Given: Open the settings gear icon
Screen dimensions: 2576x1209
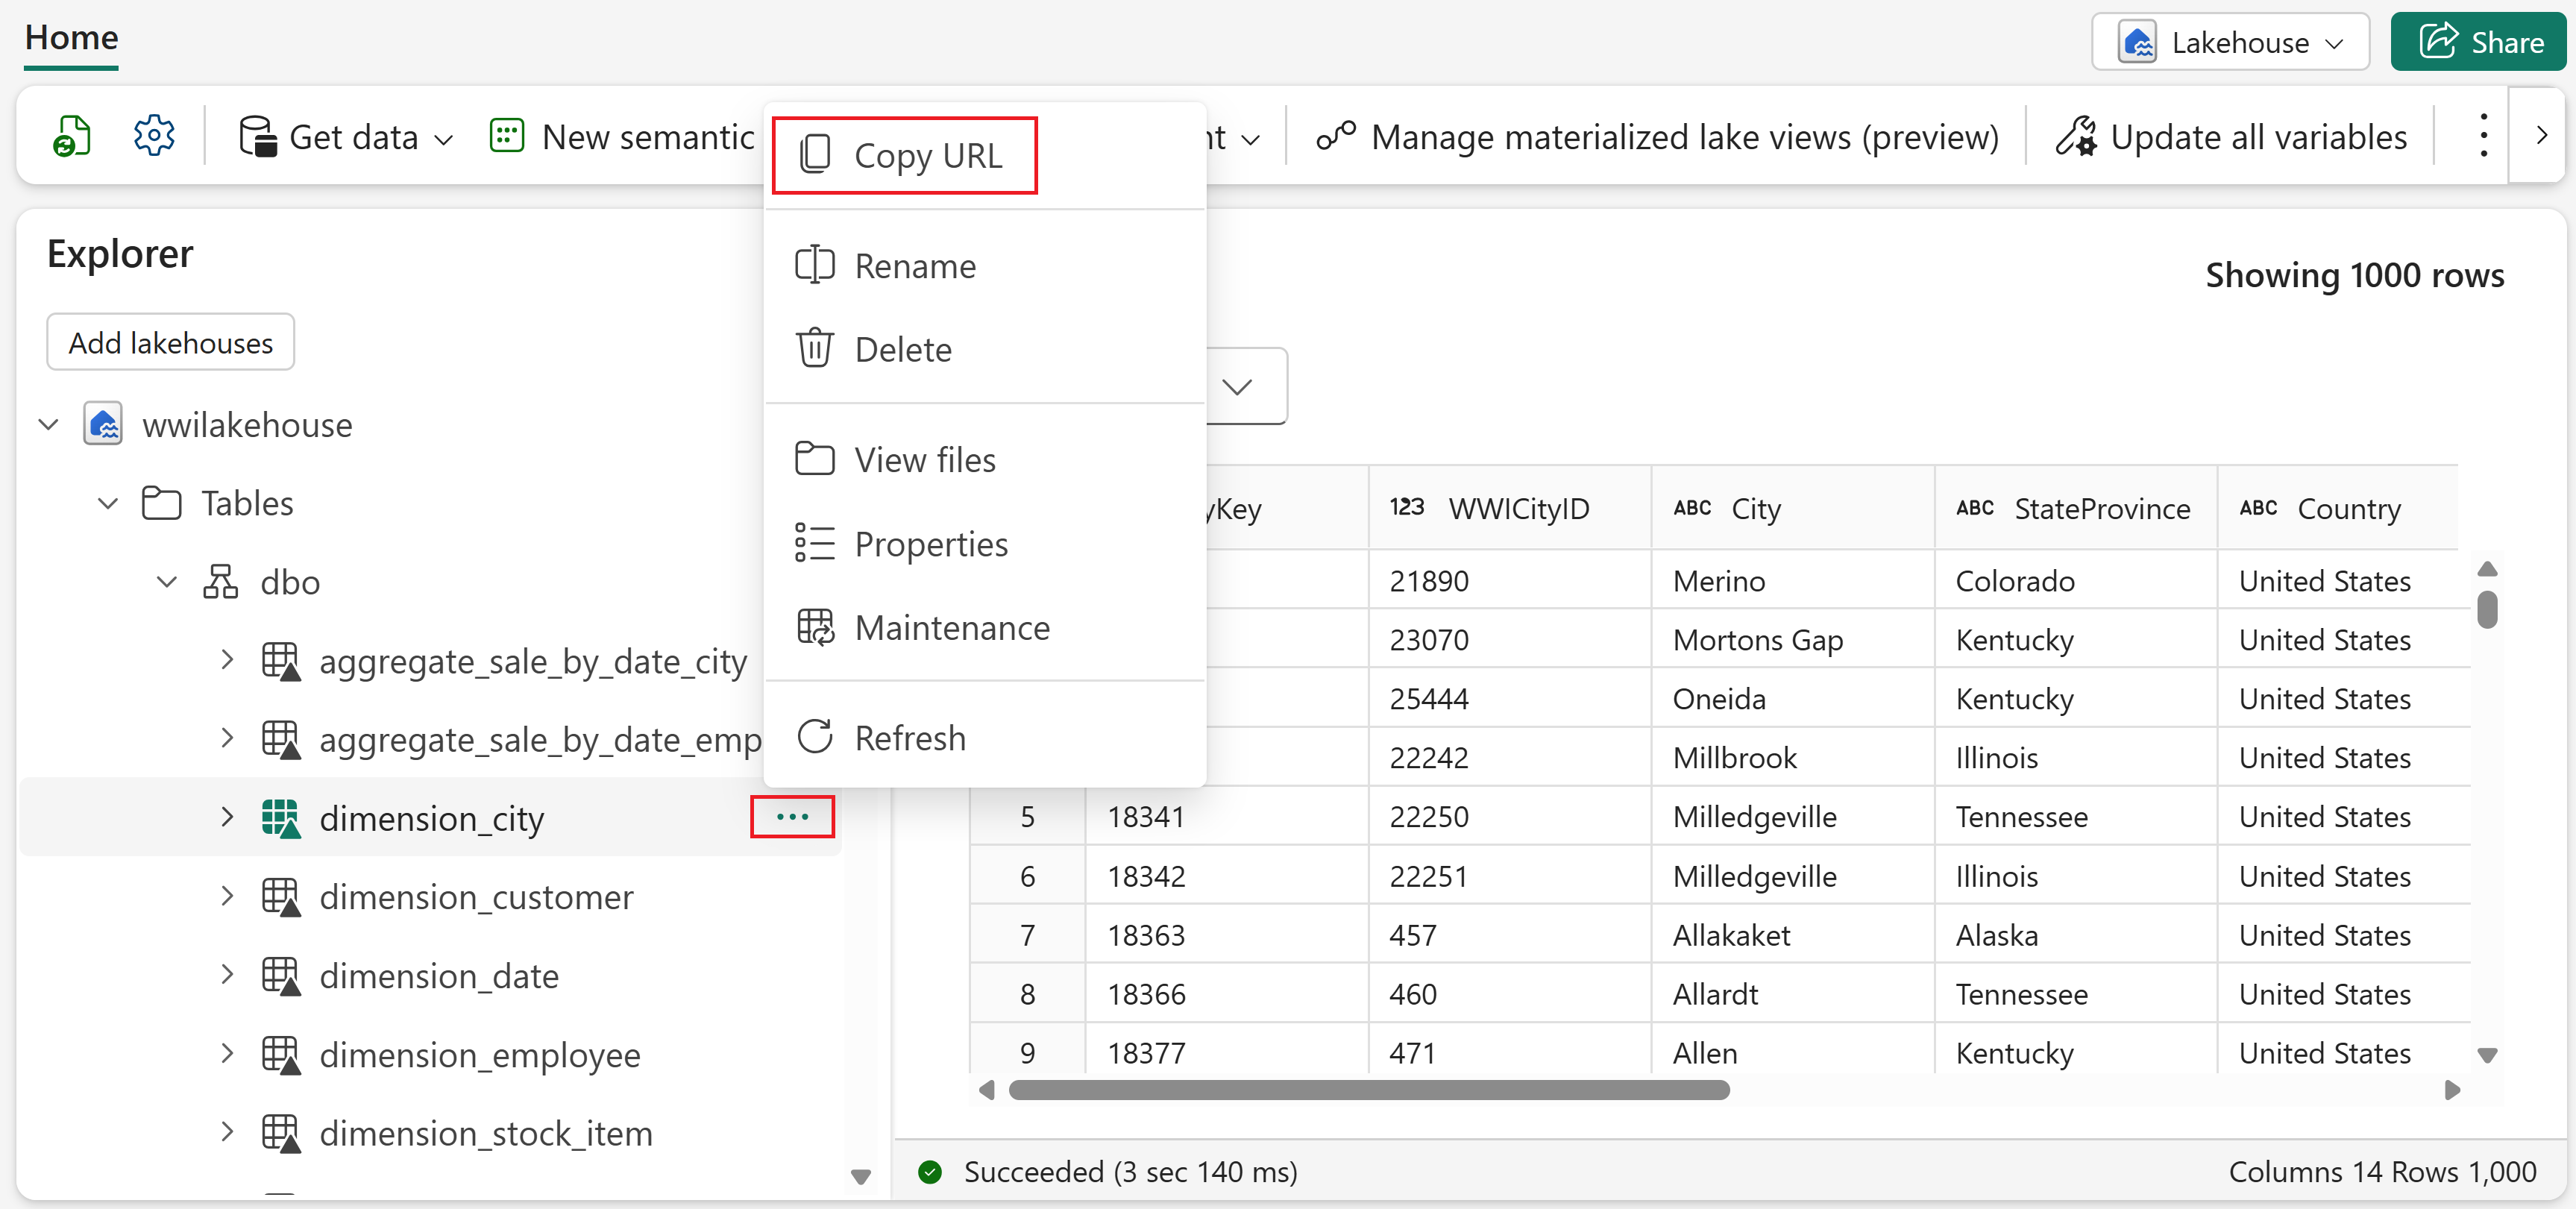Looking at the screenshot, I should (154, 136).
